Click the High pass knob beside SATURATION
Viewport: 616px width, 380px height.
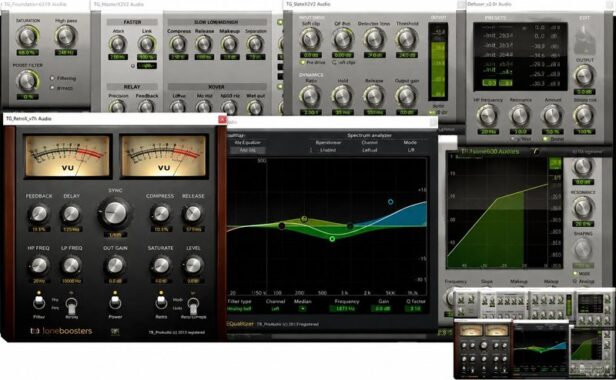66,37
